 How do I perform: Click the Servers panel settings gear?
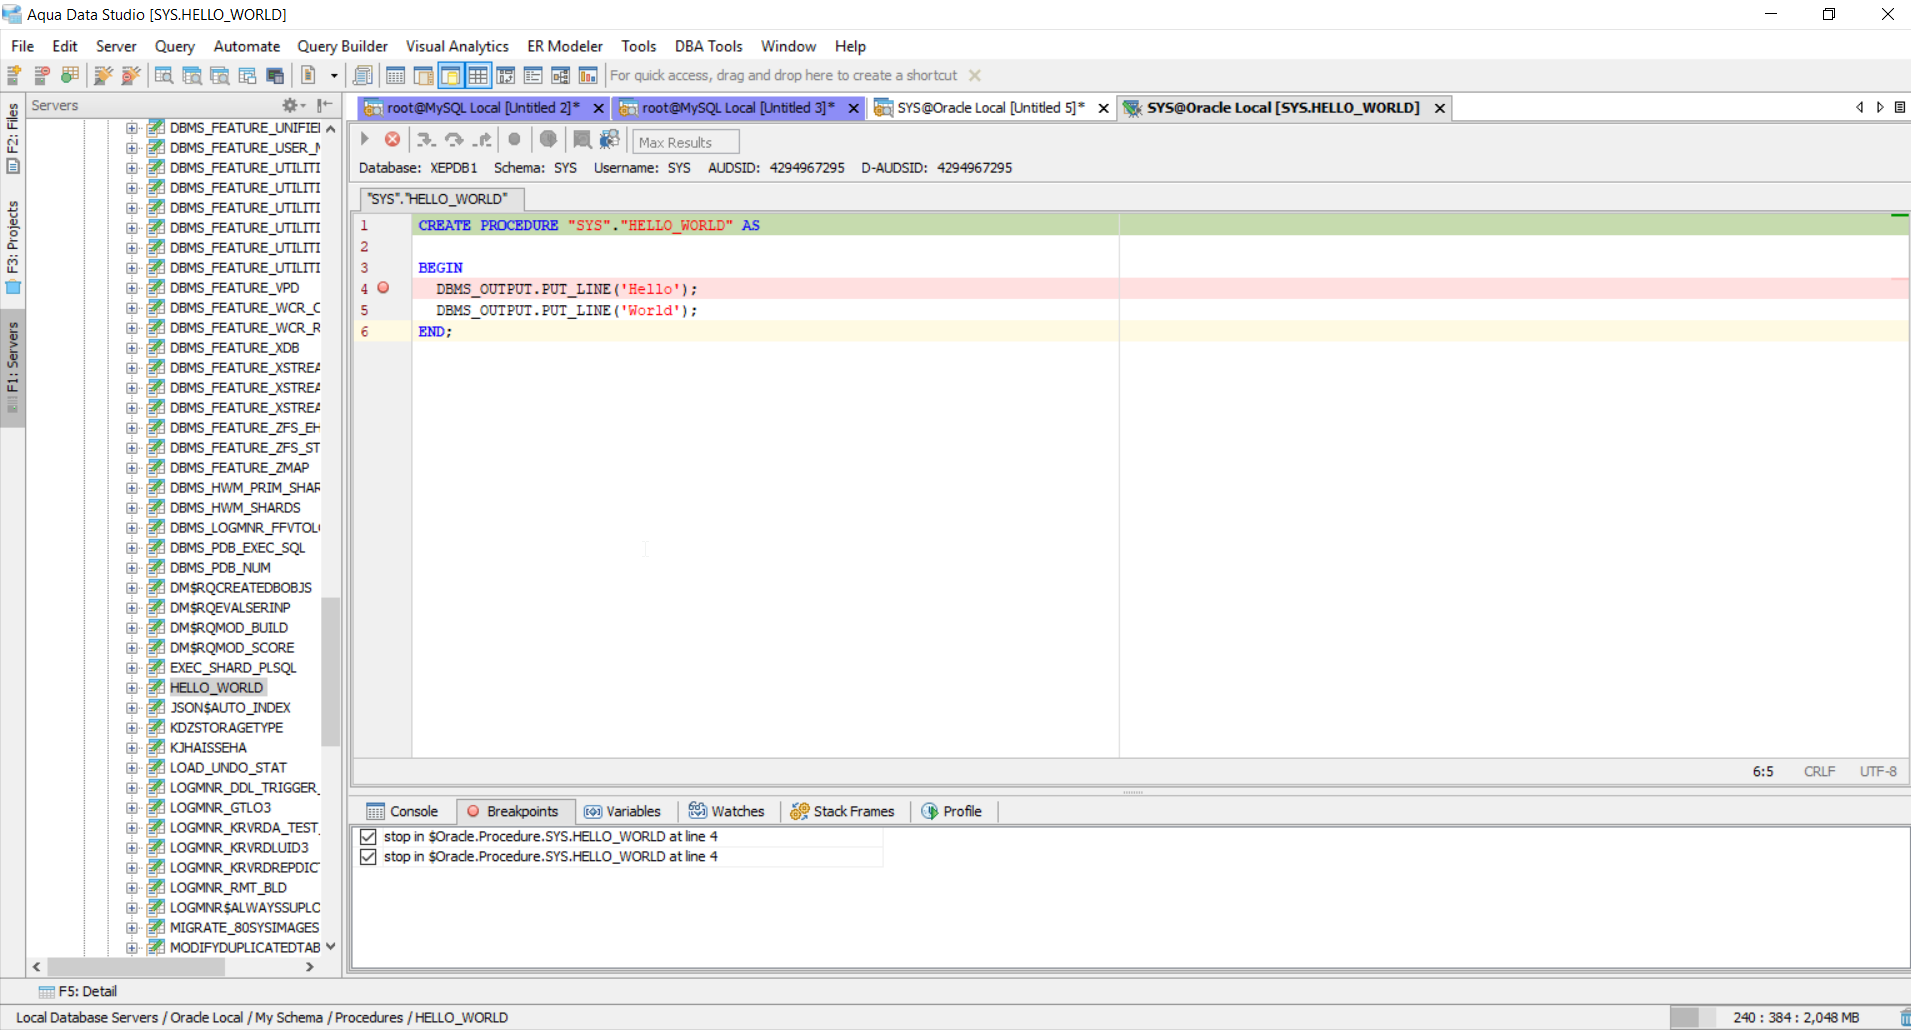tap(291, 105)
